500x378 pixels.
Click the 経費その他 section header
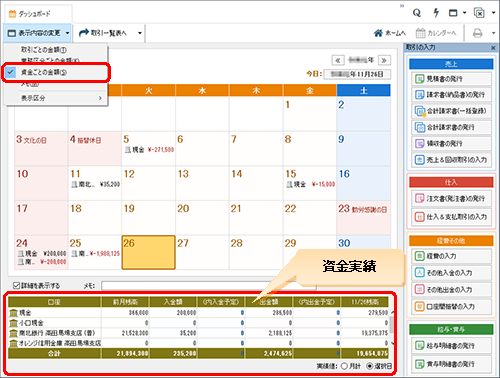(x=451, y=241)
